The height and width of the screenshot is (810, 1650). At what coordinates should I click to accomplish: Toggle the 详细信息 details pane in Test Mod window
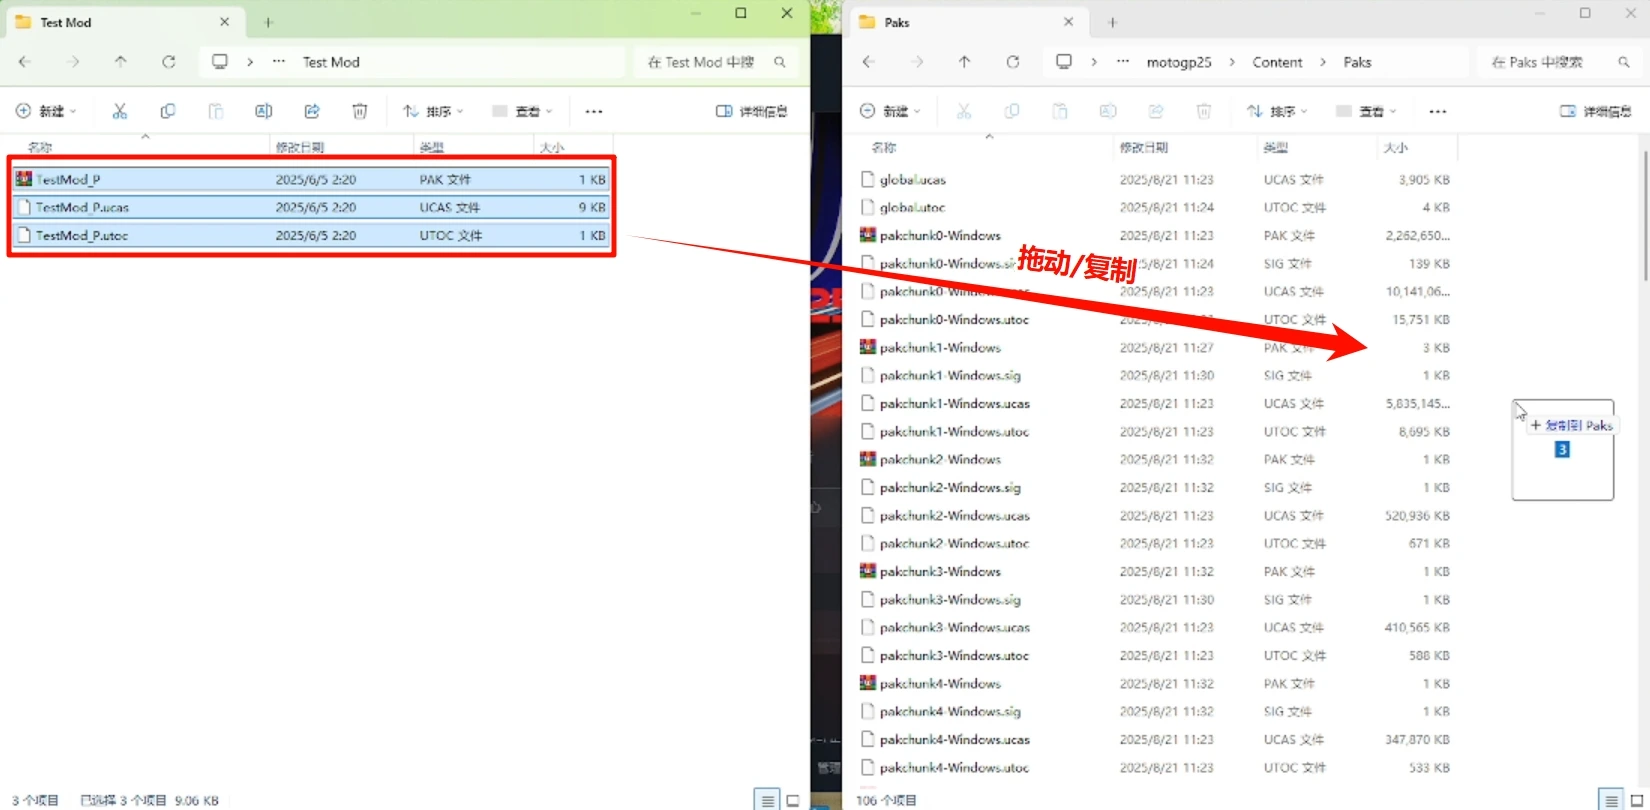pyautogui.click(x=752, y=111)
